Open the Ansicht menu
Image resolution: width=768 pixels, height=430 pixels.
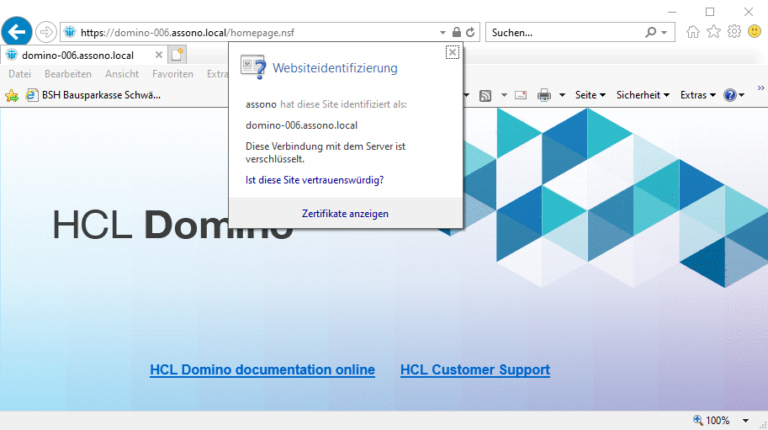pyautogui.click(x=122, y=74)
